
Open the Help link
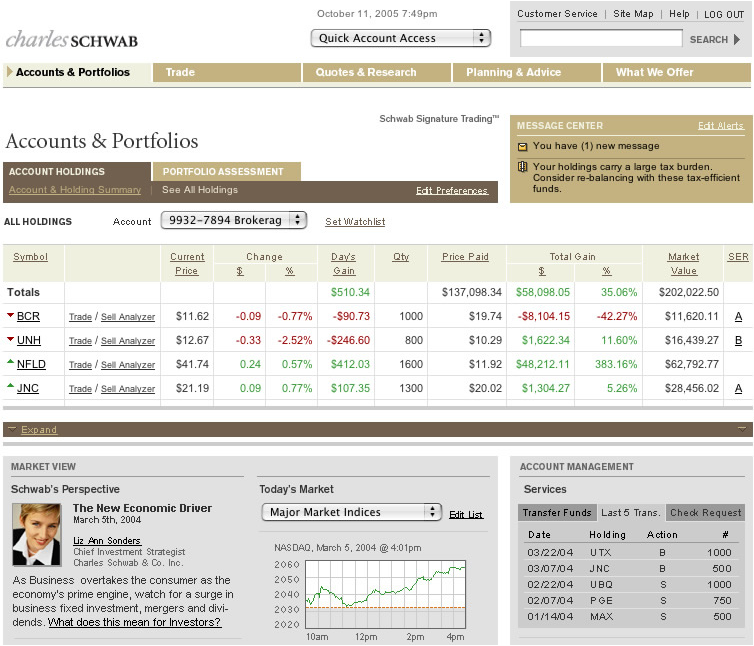coord(679,14)
